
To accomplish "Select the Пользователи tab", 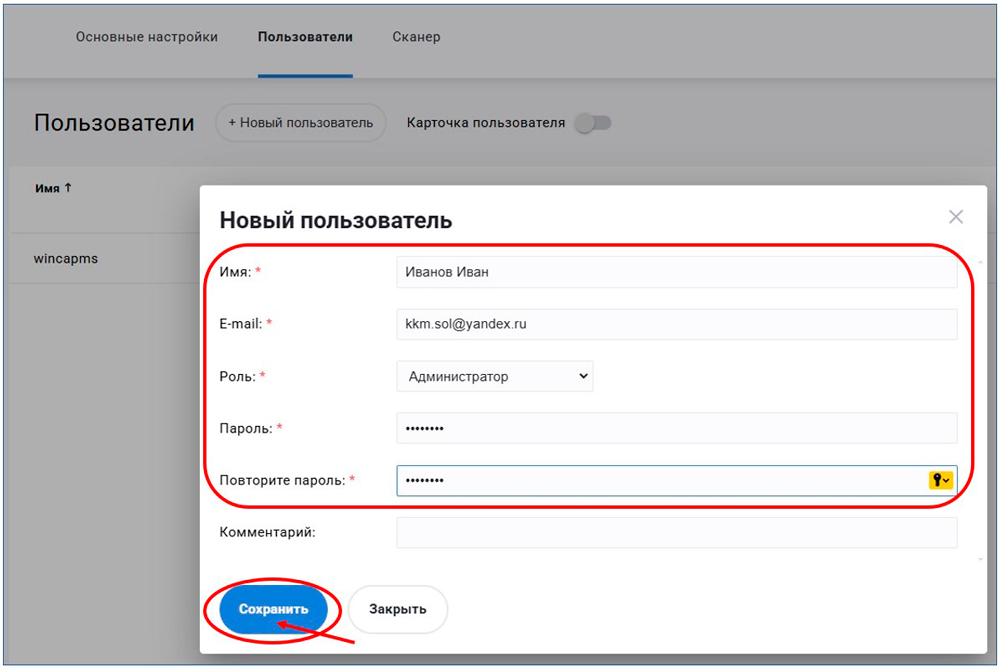I will [x=305, y=37].
